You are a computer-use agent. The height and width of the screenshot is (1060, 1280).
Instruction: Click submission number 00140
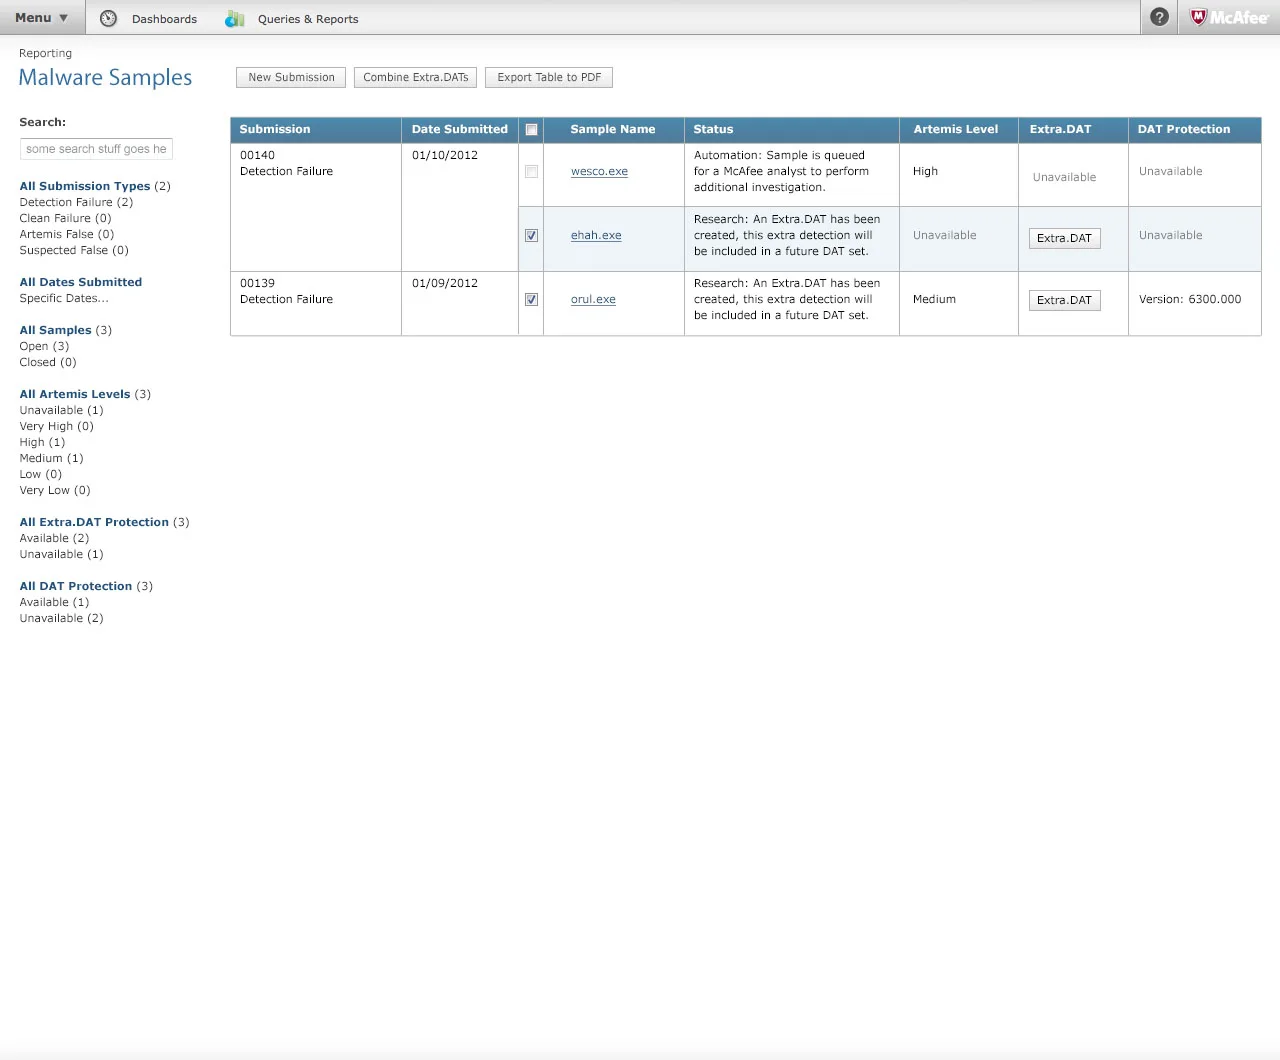click(257, 155)
